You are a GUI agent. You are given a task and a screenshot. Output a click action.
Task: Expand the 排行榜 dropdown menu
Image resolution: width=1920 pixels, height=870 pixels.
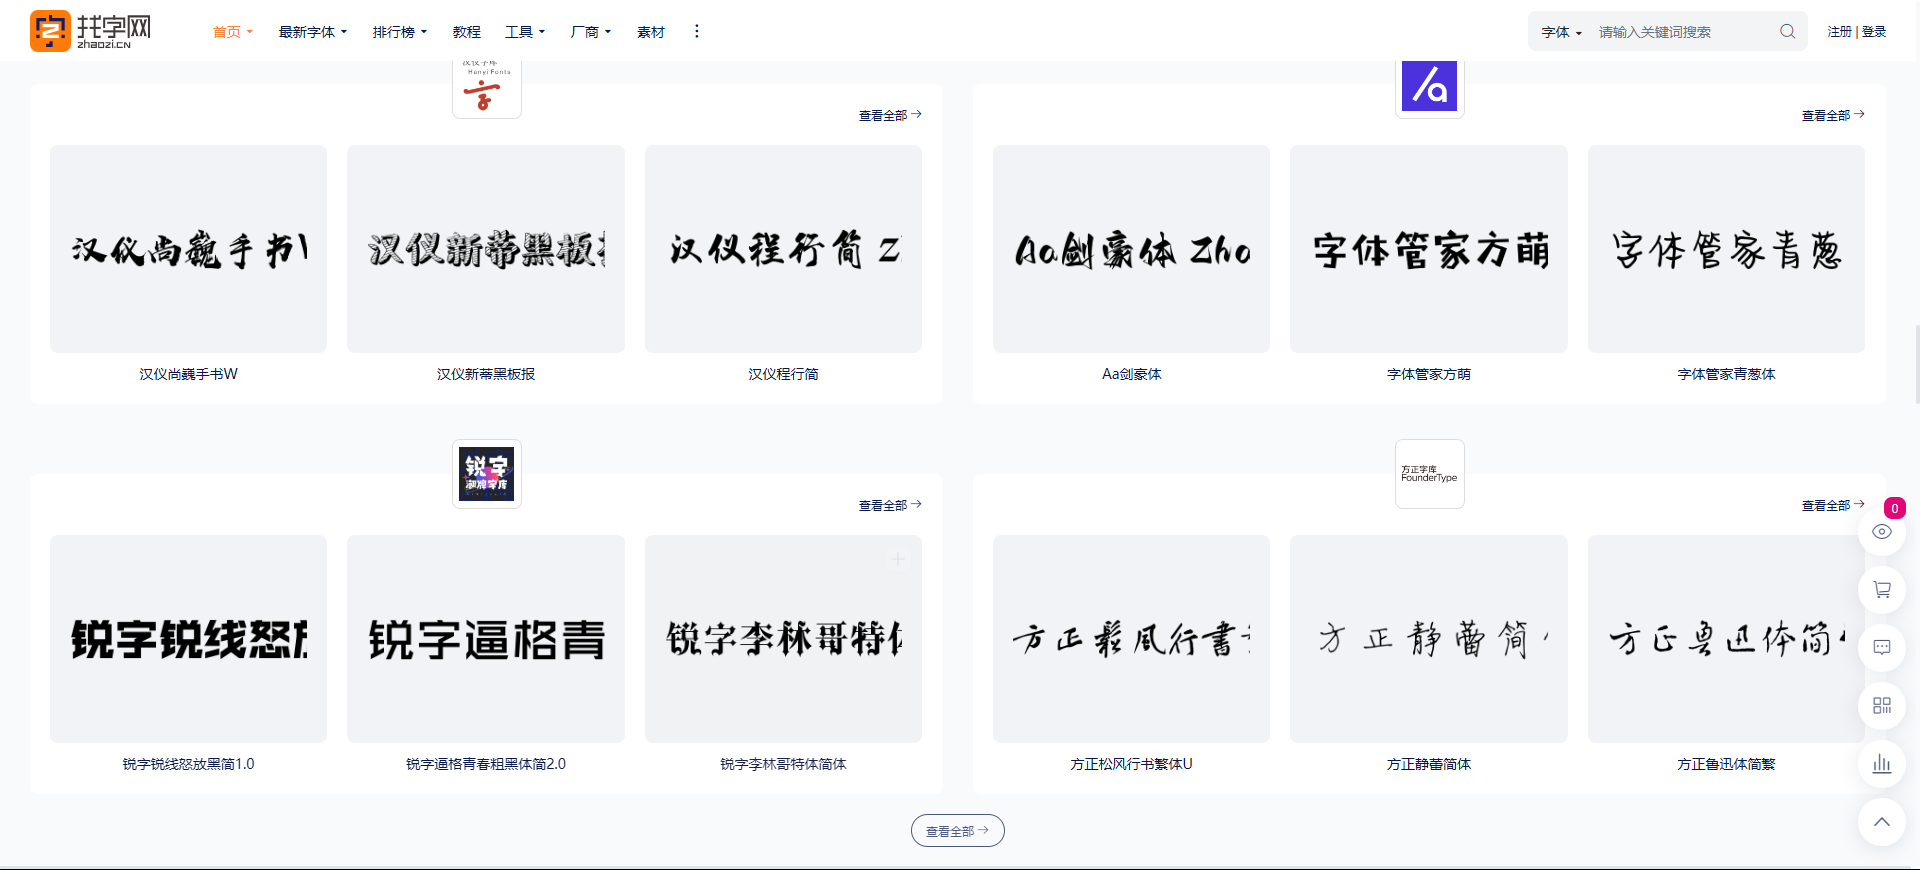(400, 32)
